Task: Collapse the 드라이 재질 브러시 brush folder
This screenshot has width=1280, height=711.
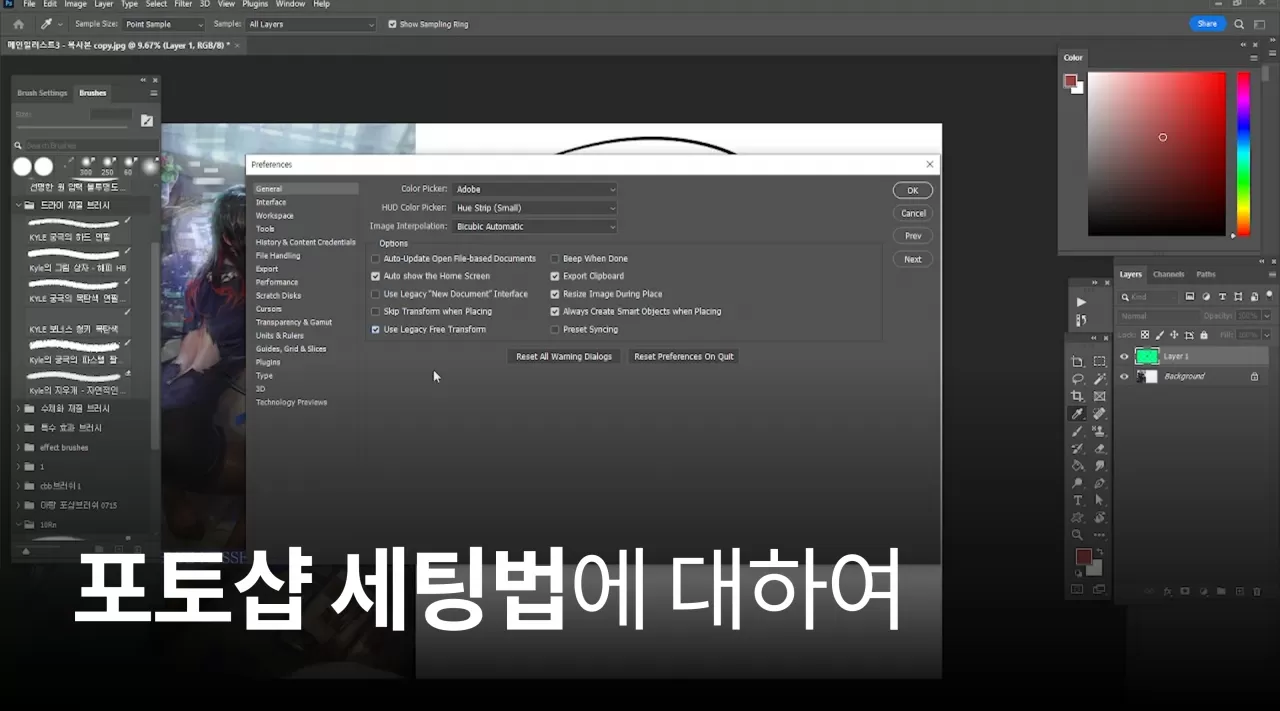Action: coord(18,204)
